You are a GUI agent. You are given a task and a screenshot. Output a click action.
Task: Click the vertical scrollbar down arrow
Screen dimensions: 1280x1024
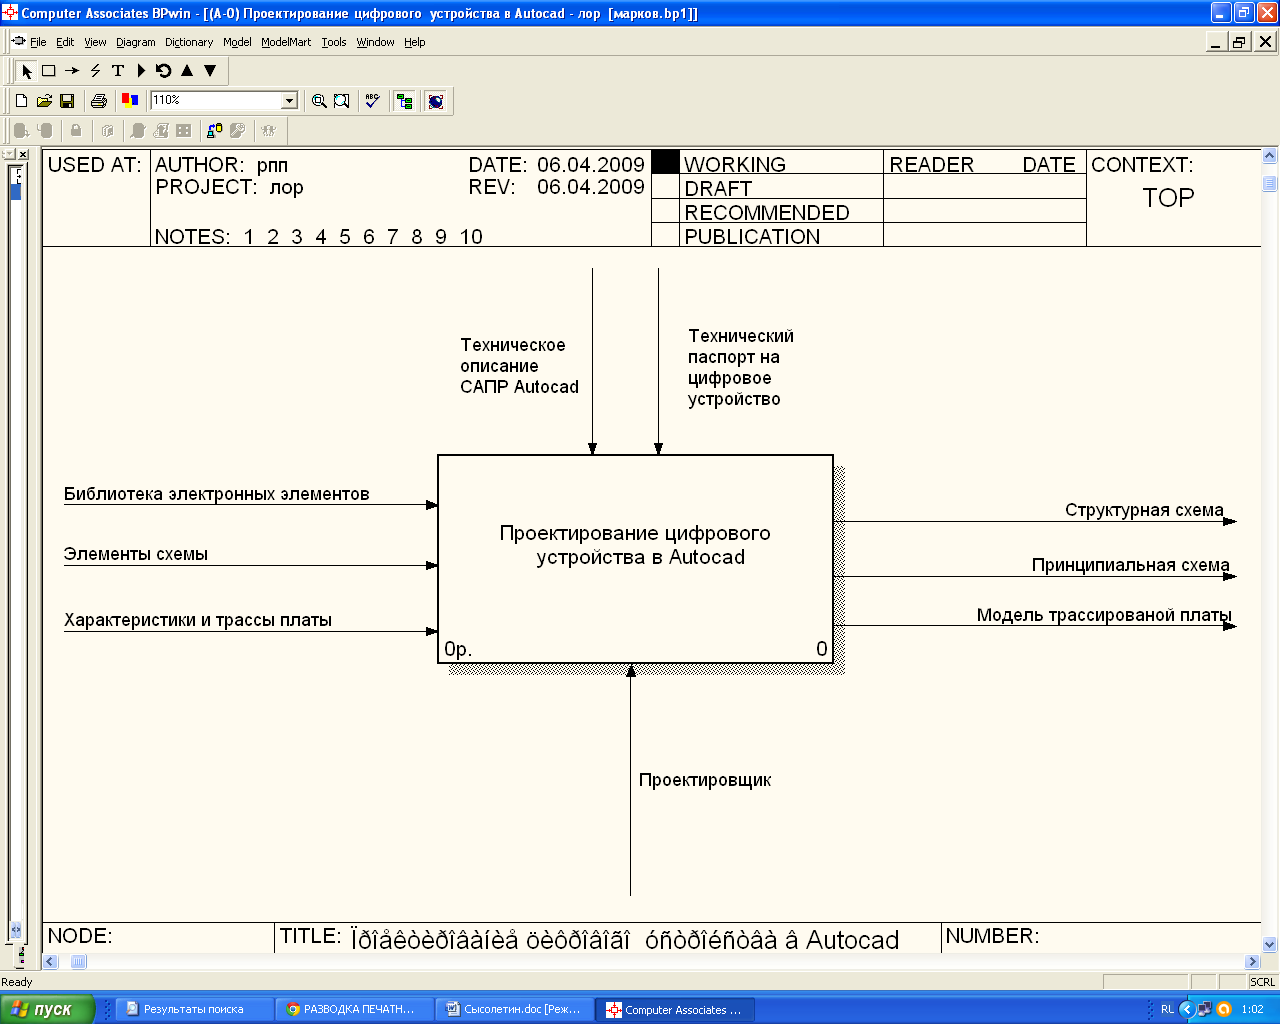(1270, 944)
